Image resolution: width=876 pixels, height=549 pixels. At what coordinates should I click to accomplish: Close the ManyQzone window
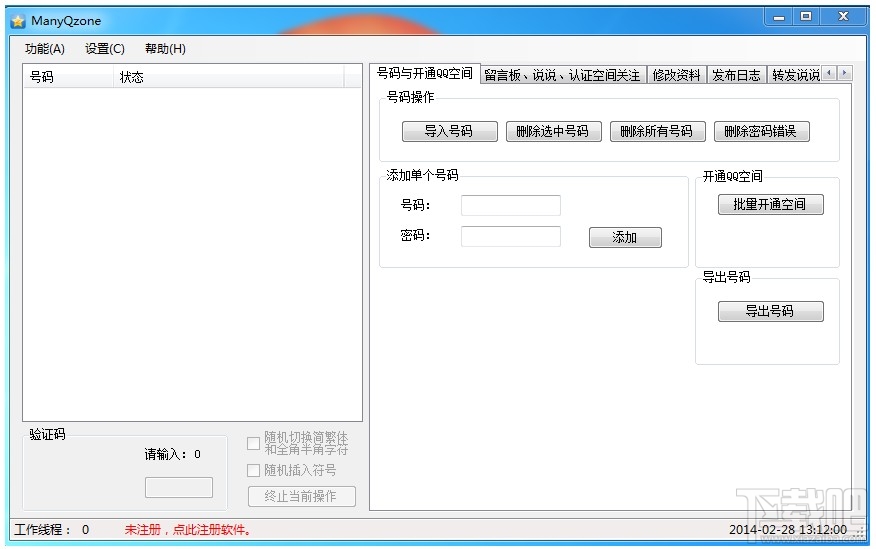[844, 17]
